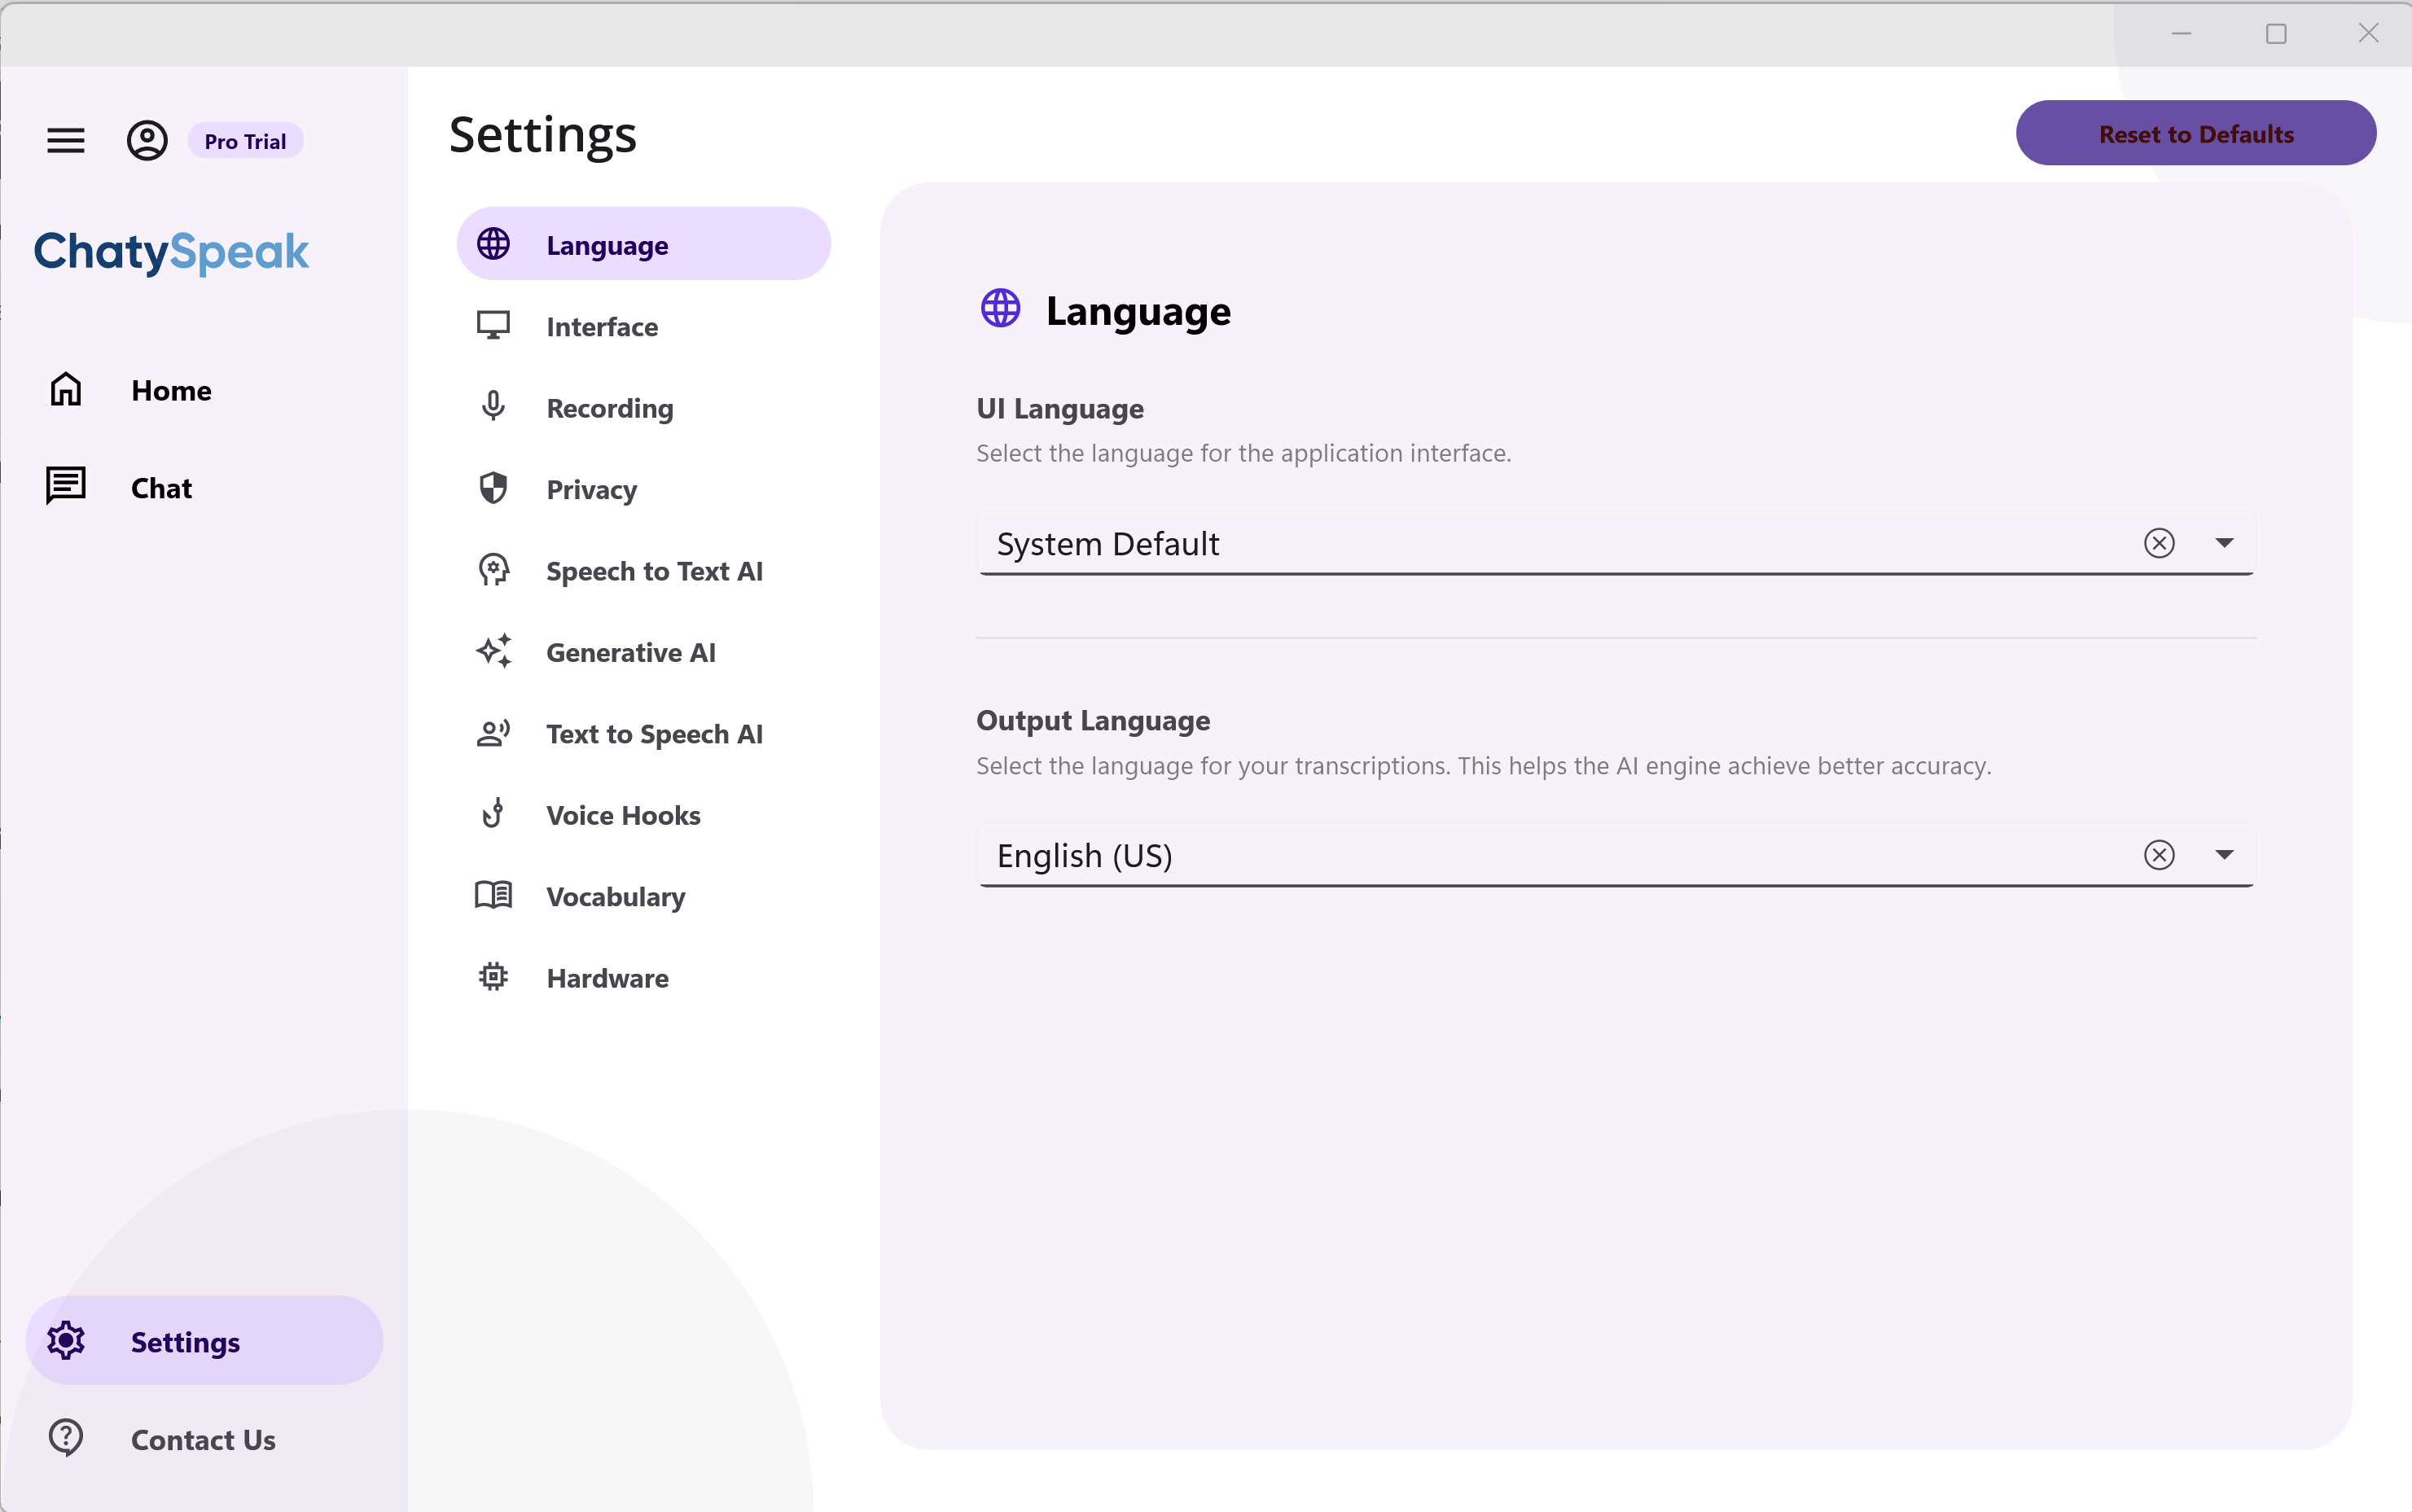Click the System Default language field
The width and height of the screenshot is (2412, 1512).
[x=1616, y=543]
